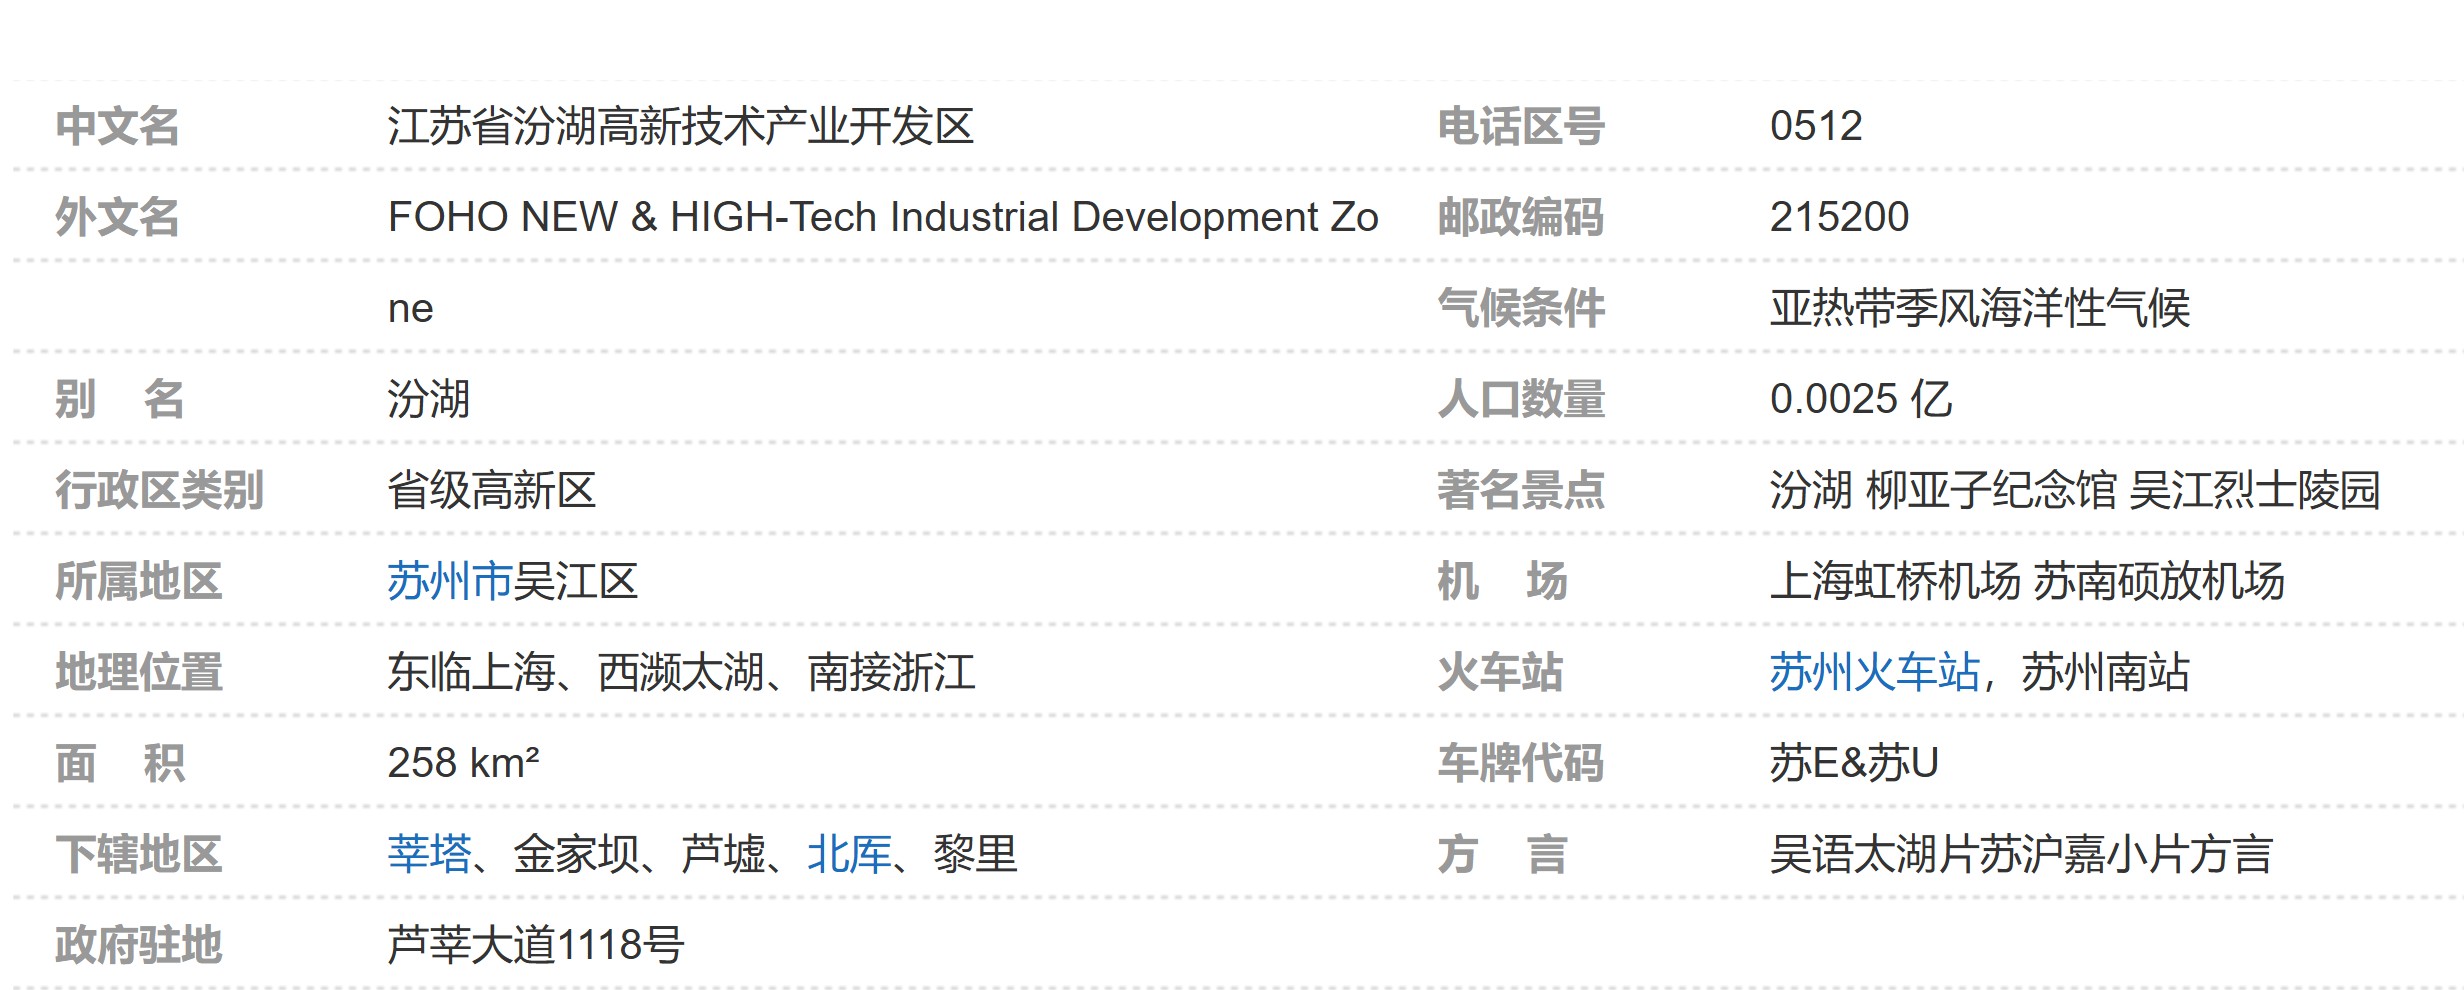Click the label 外文名

coord(118,217)
